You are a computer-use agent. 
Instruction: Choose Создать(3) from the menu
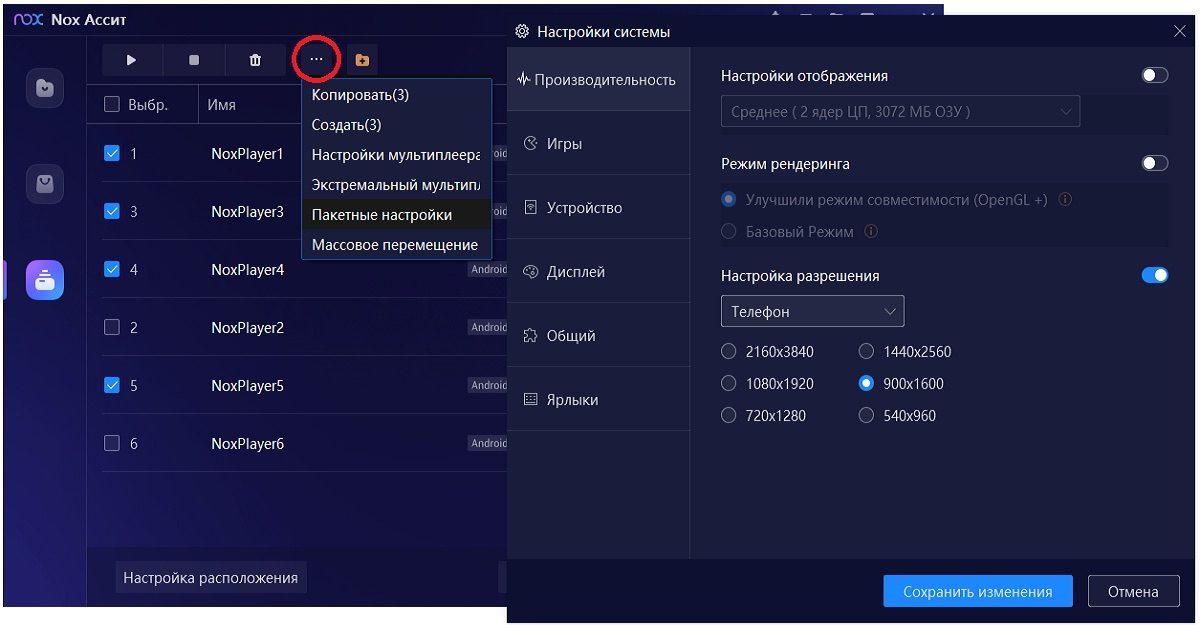click(x=396, y=125)
